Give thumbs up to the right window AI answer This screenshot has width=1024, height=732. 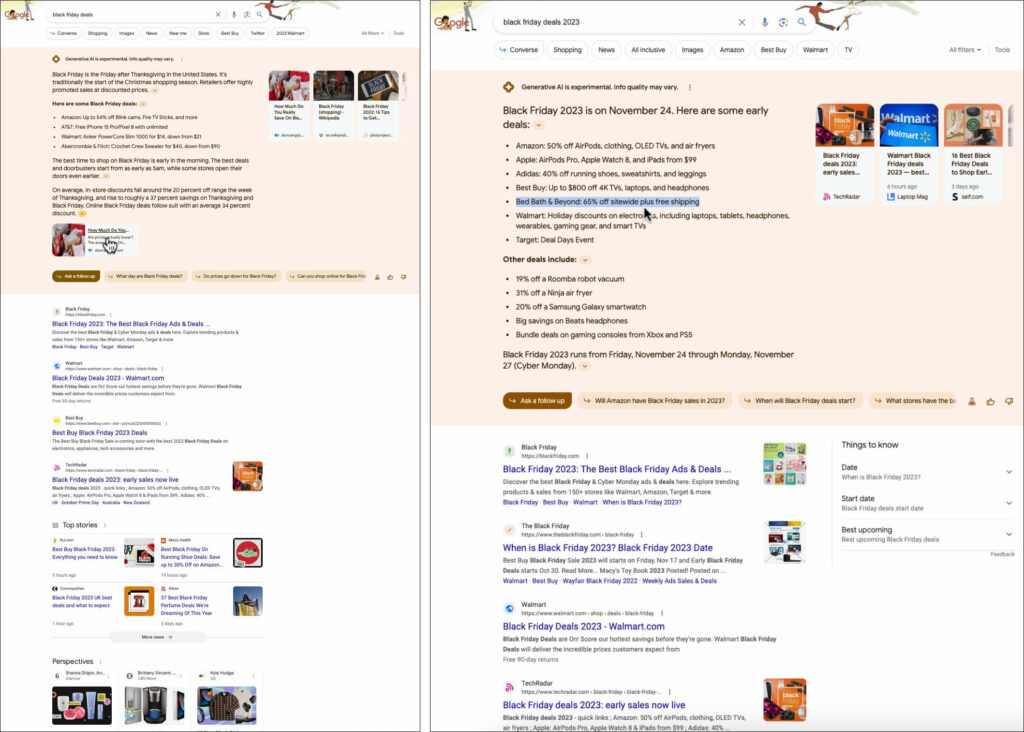[991, 401]
